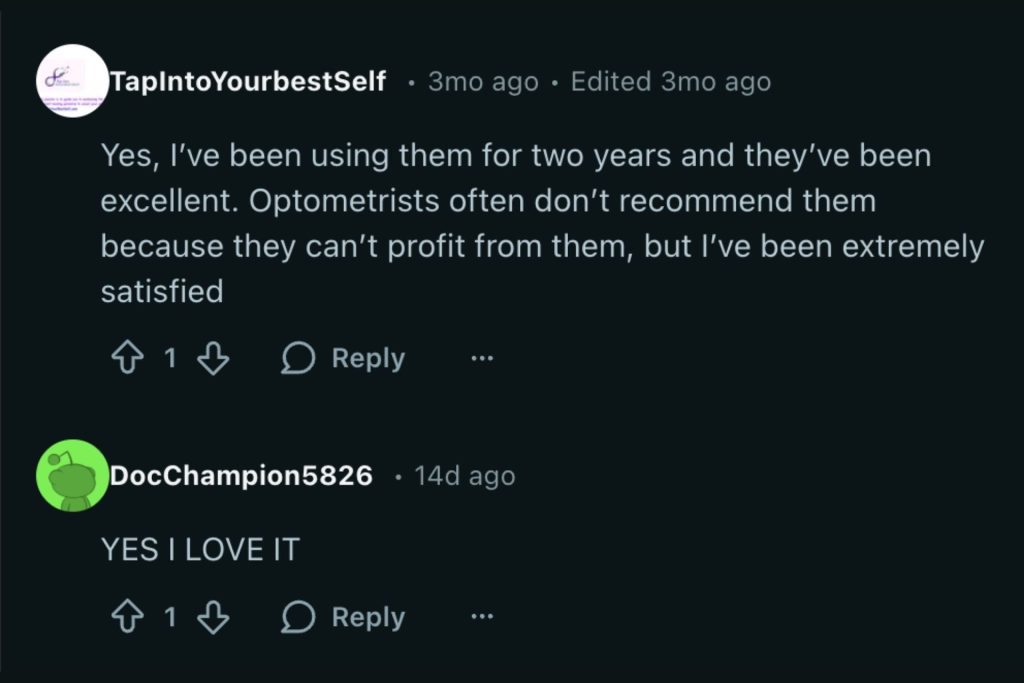The height and width of the screenshot is (683, 1024).
Task: Upvote TapIntoYourbestSelf's comment
Action: [128, 357]
